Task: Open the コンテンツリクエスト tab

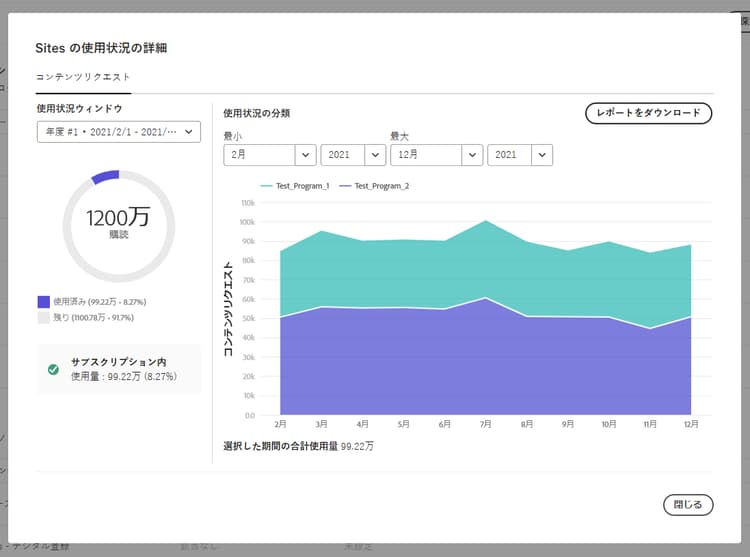Action: (83, 76)
